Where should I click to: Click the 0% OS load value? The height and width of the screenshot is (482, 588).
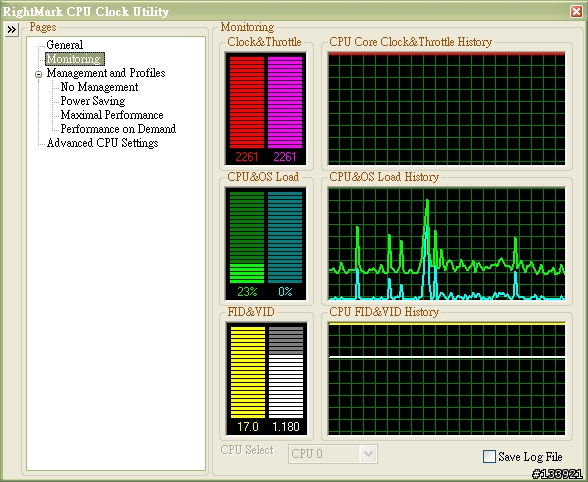click(285, 292)
